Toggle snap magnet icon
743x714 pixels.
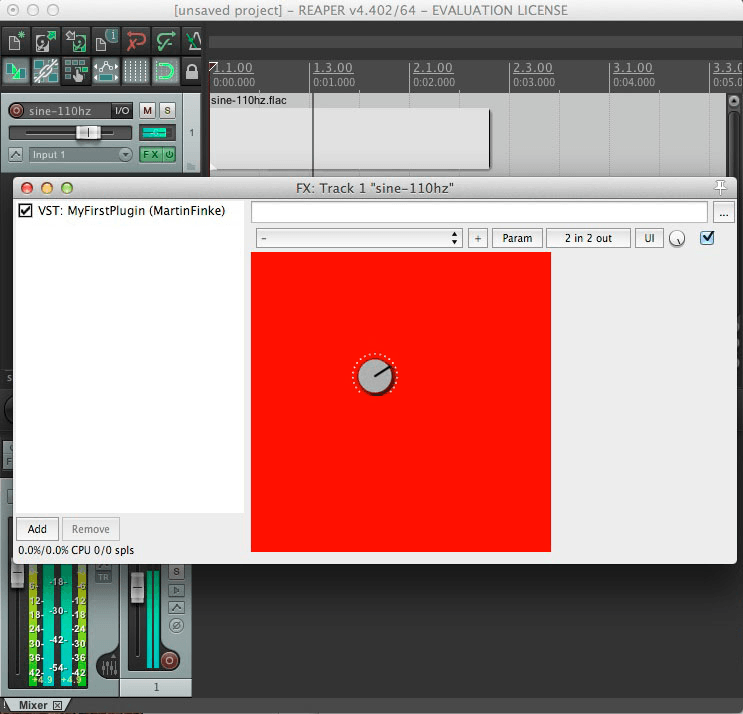165,71
